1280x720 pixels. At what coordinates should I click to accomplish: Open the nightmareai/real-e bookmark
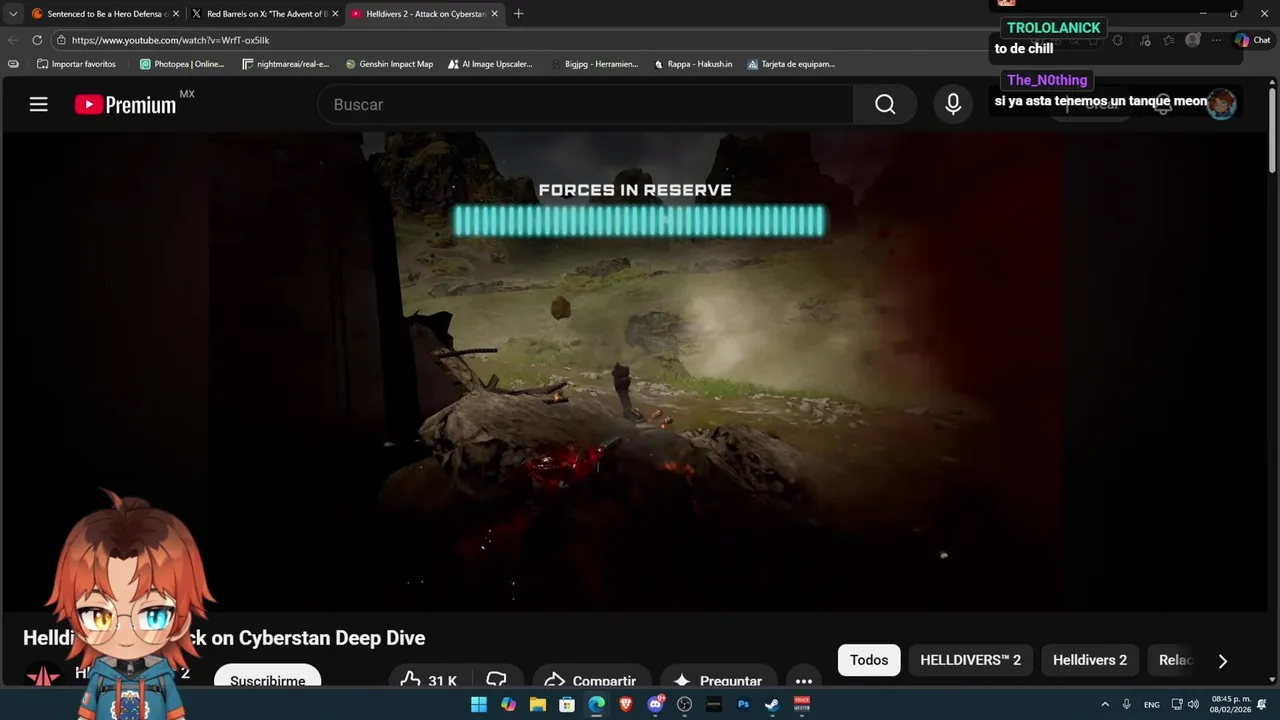(285, 64)
